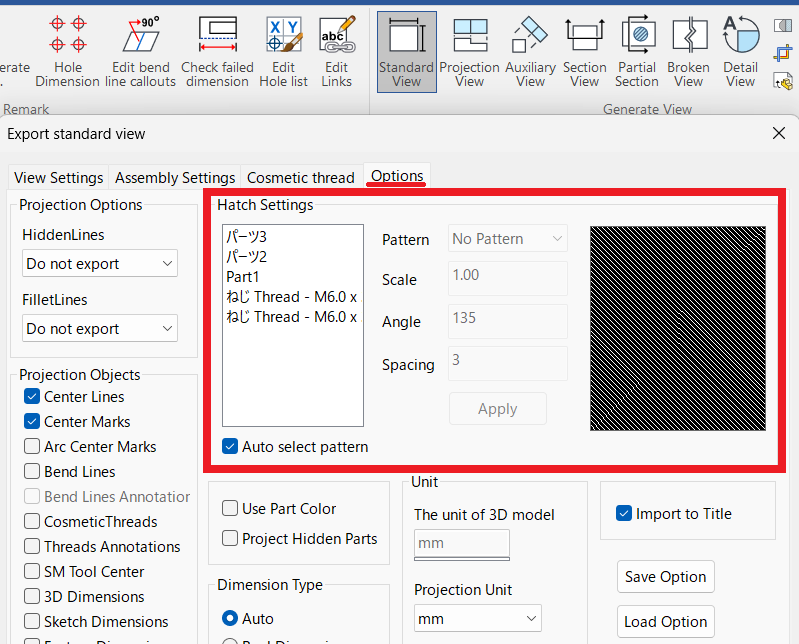The width and height of the screenshot is (799, 644).
Task: Click the hatch Scale field
Action: pos(508,278)
